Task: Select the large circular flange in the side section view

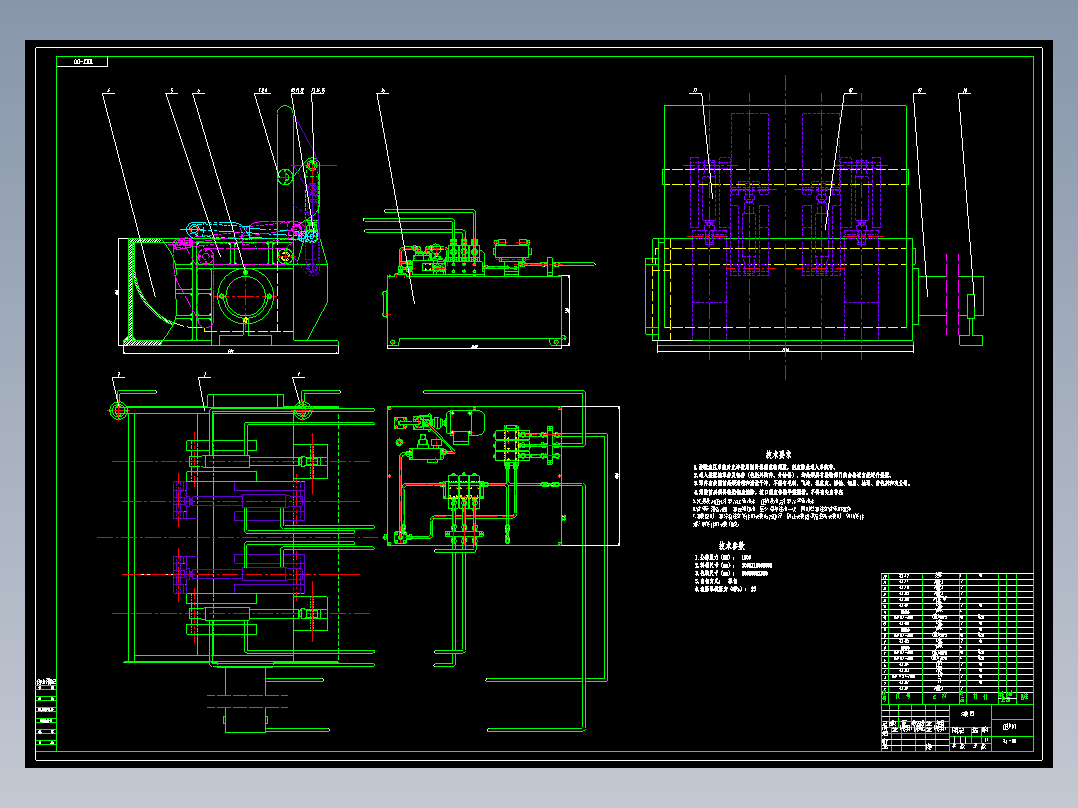Action: click(245, 296)
